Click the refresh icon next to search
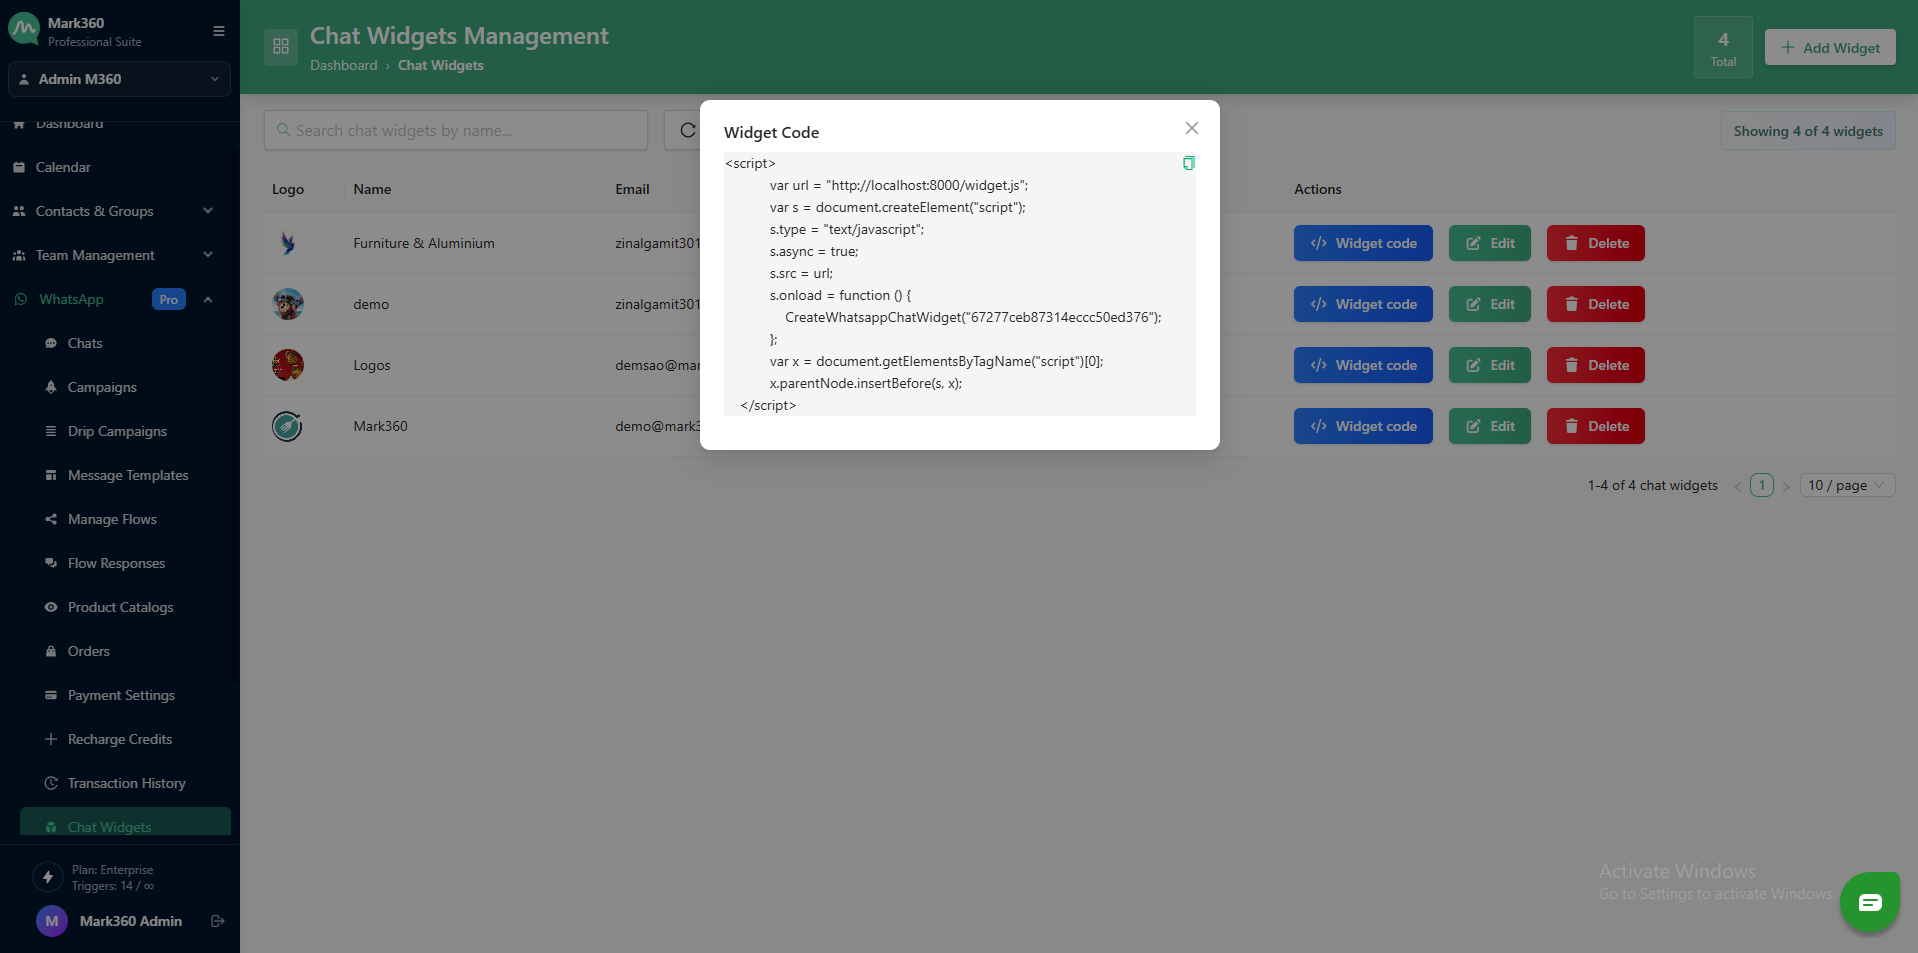The image size is (1918, 953). click(x=686, y=130)
